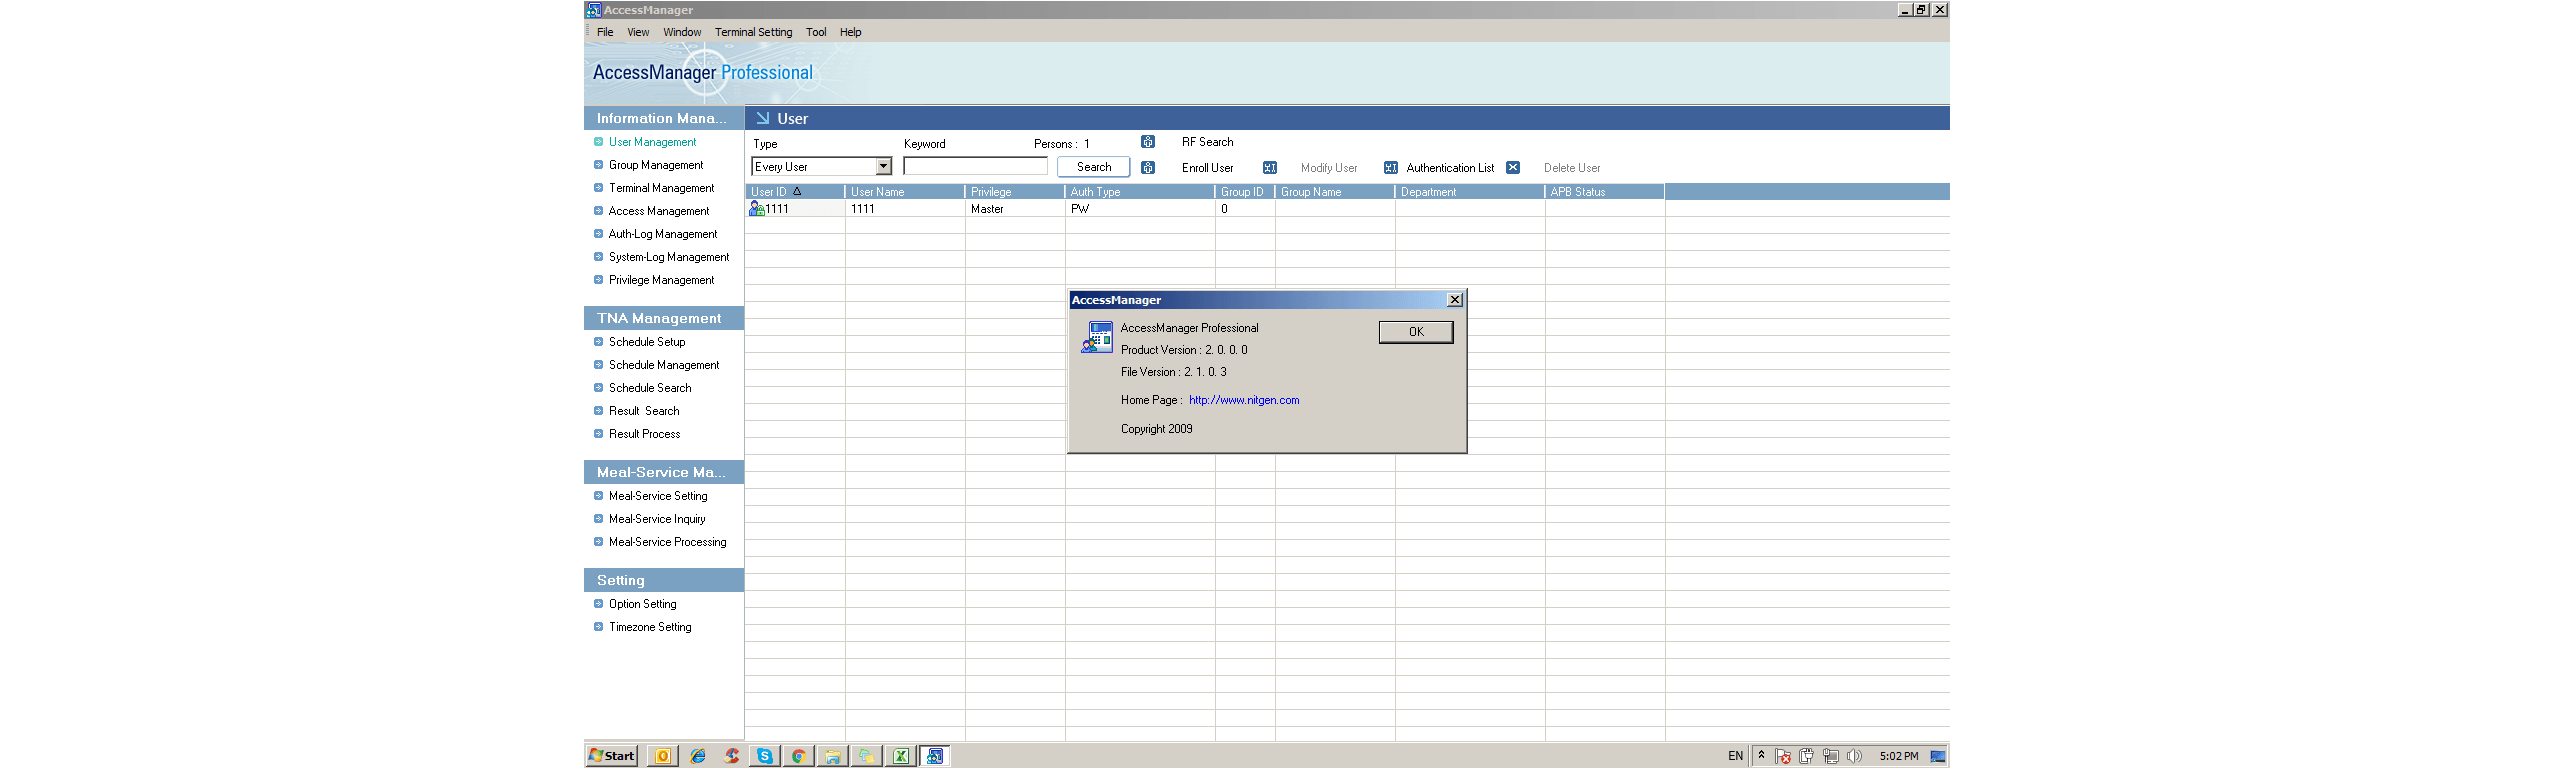The height and width of the screenshot is (768, 2550).
Task: Open the File menu
Action: coord(605,32)
